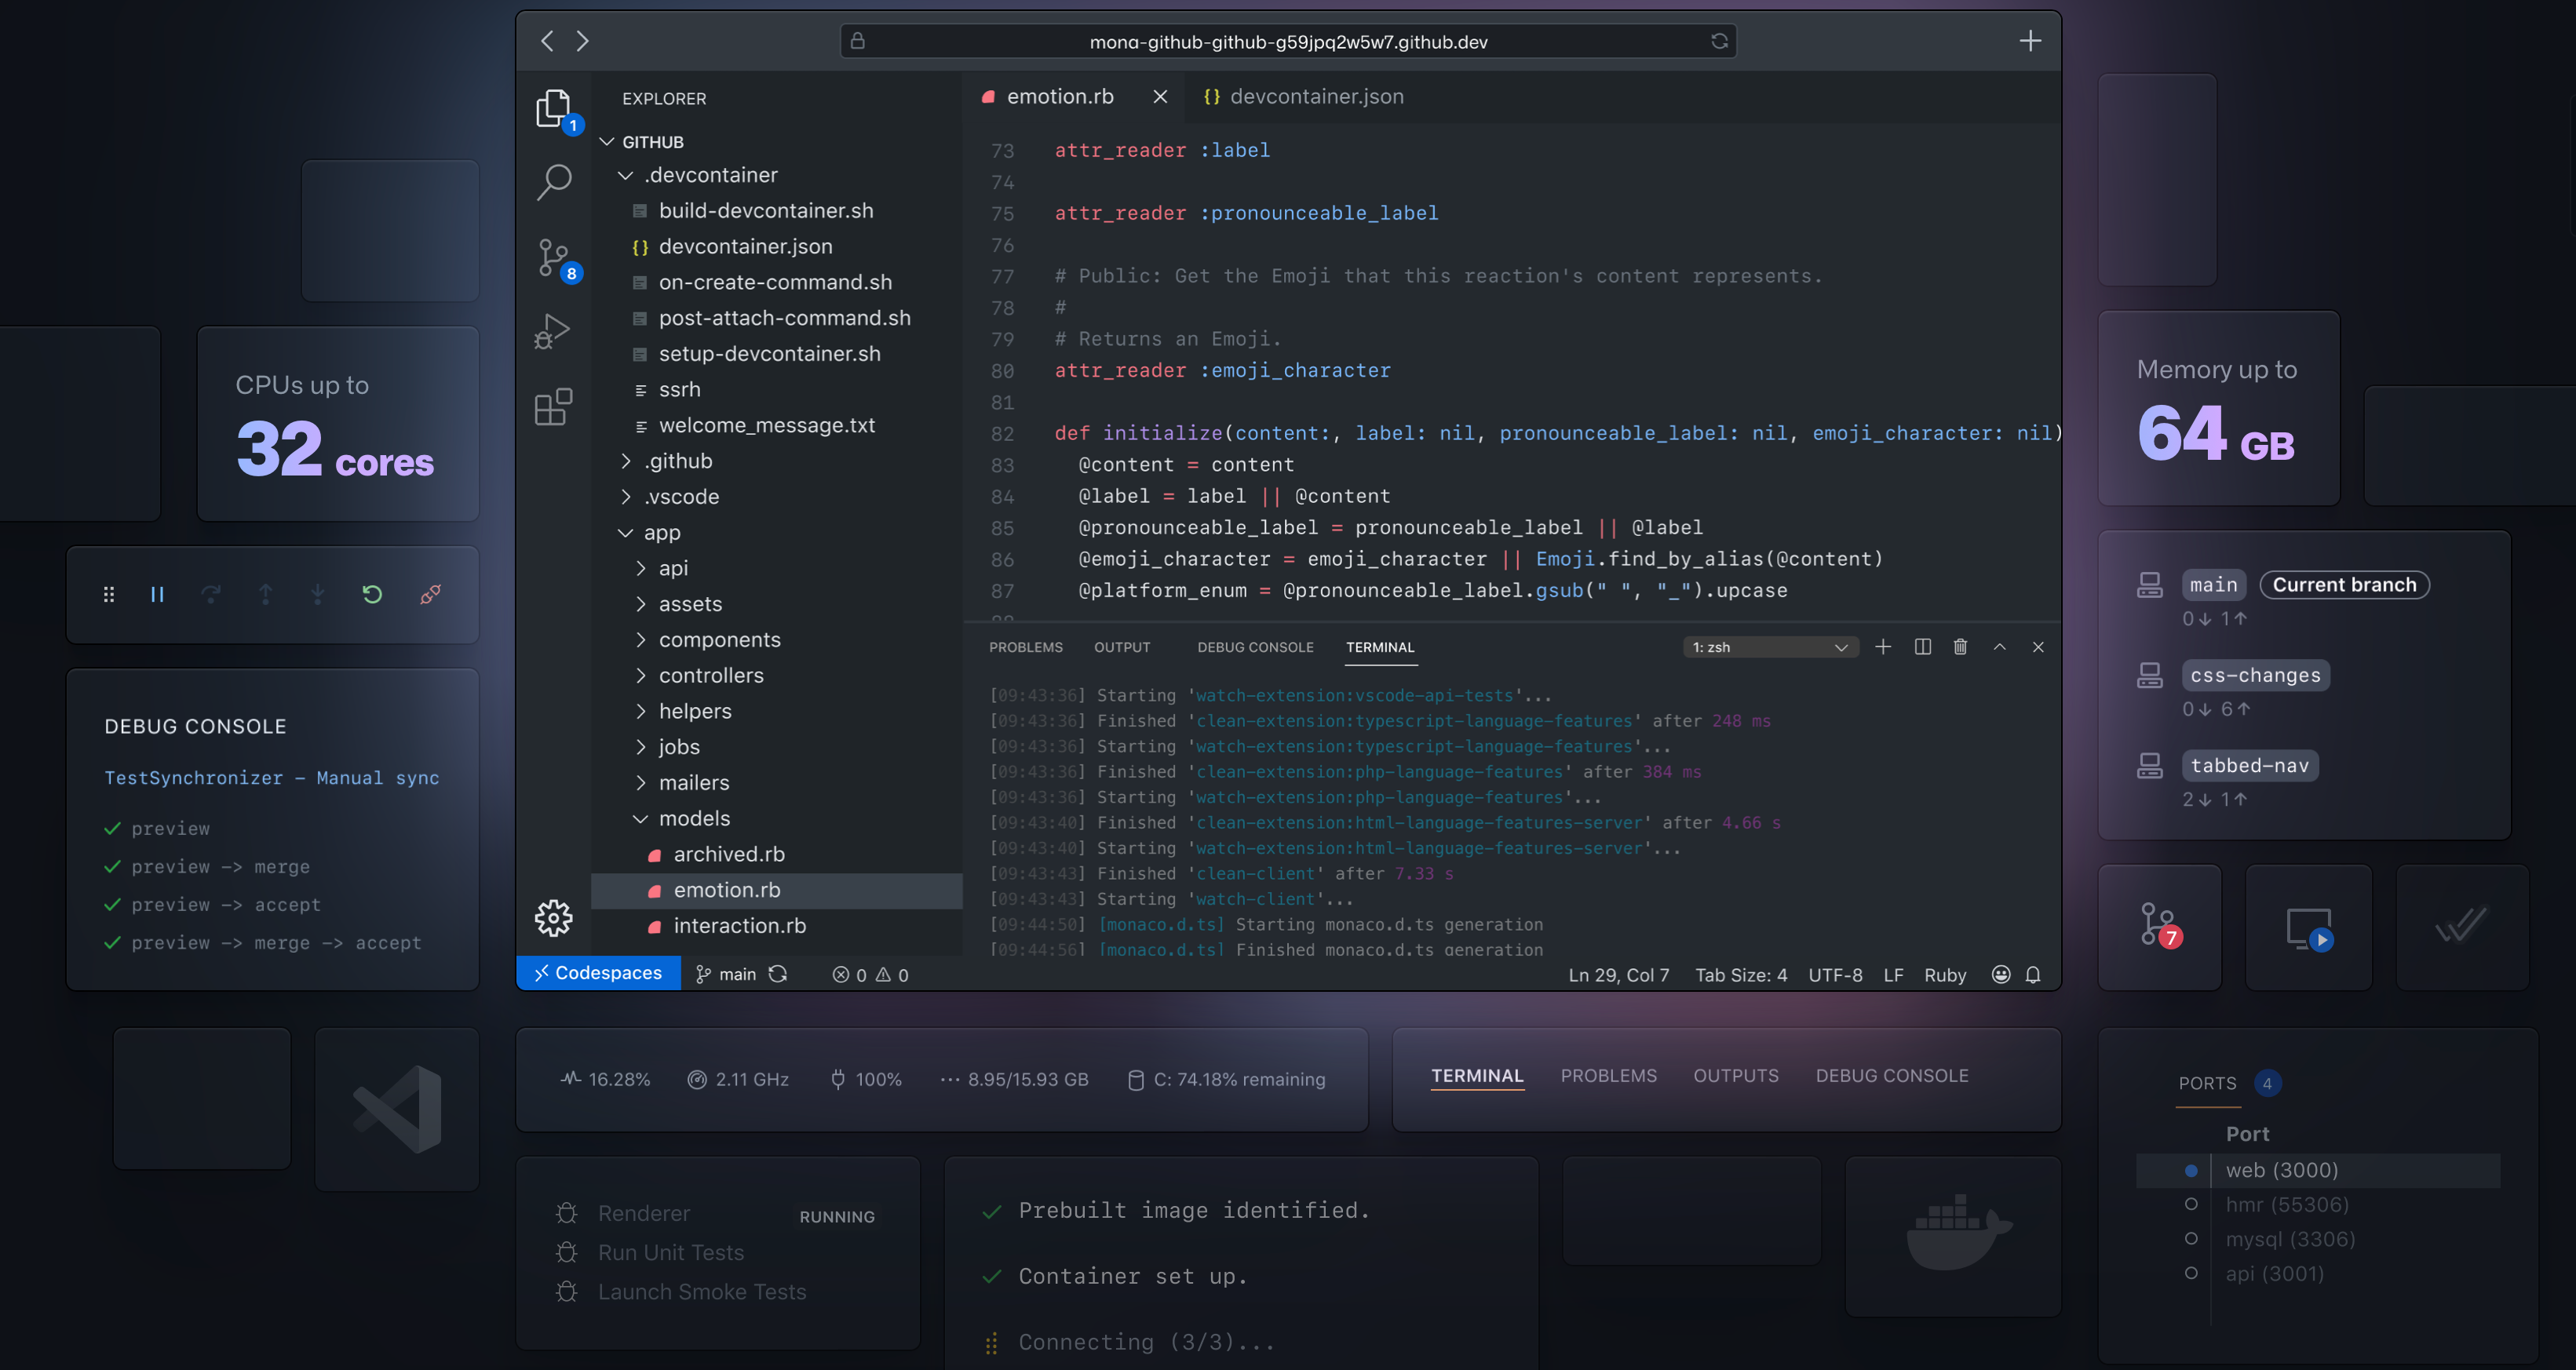
Task: Click the notifications bell in status bar
Action: (x=2033, y=975)
